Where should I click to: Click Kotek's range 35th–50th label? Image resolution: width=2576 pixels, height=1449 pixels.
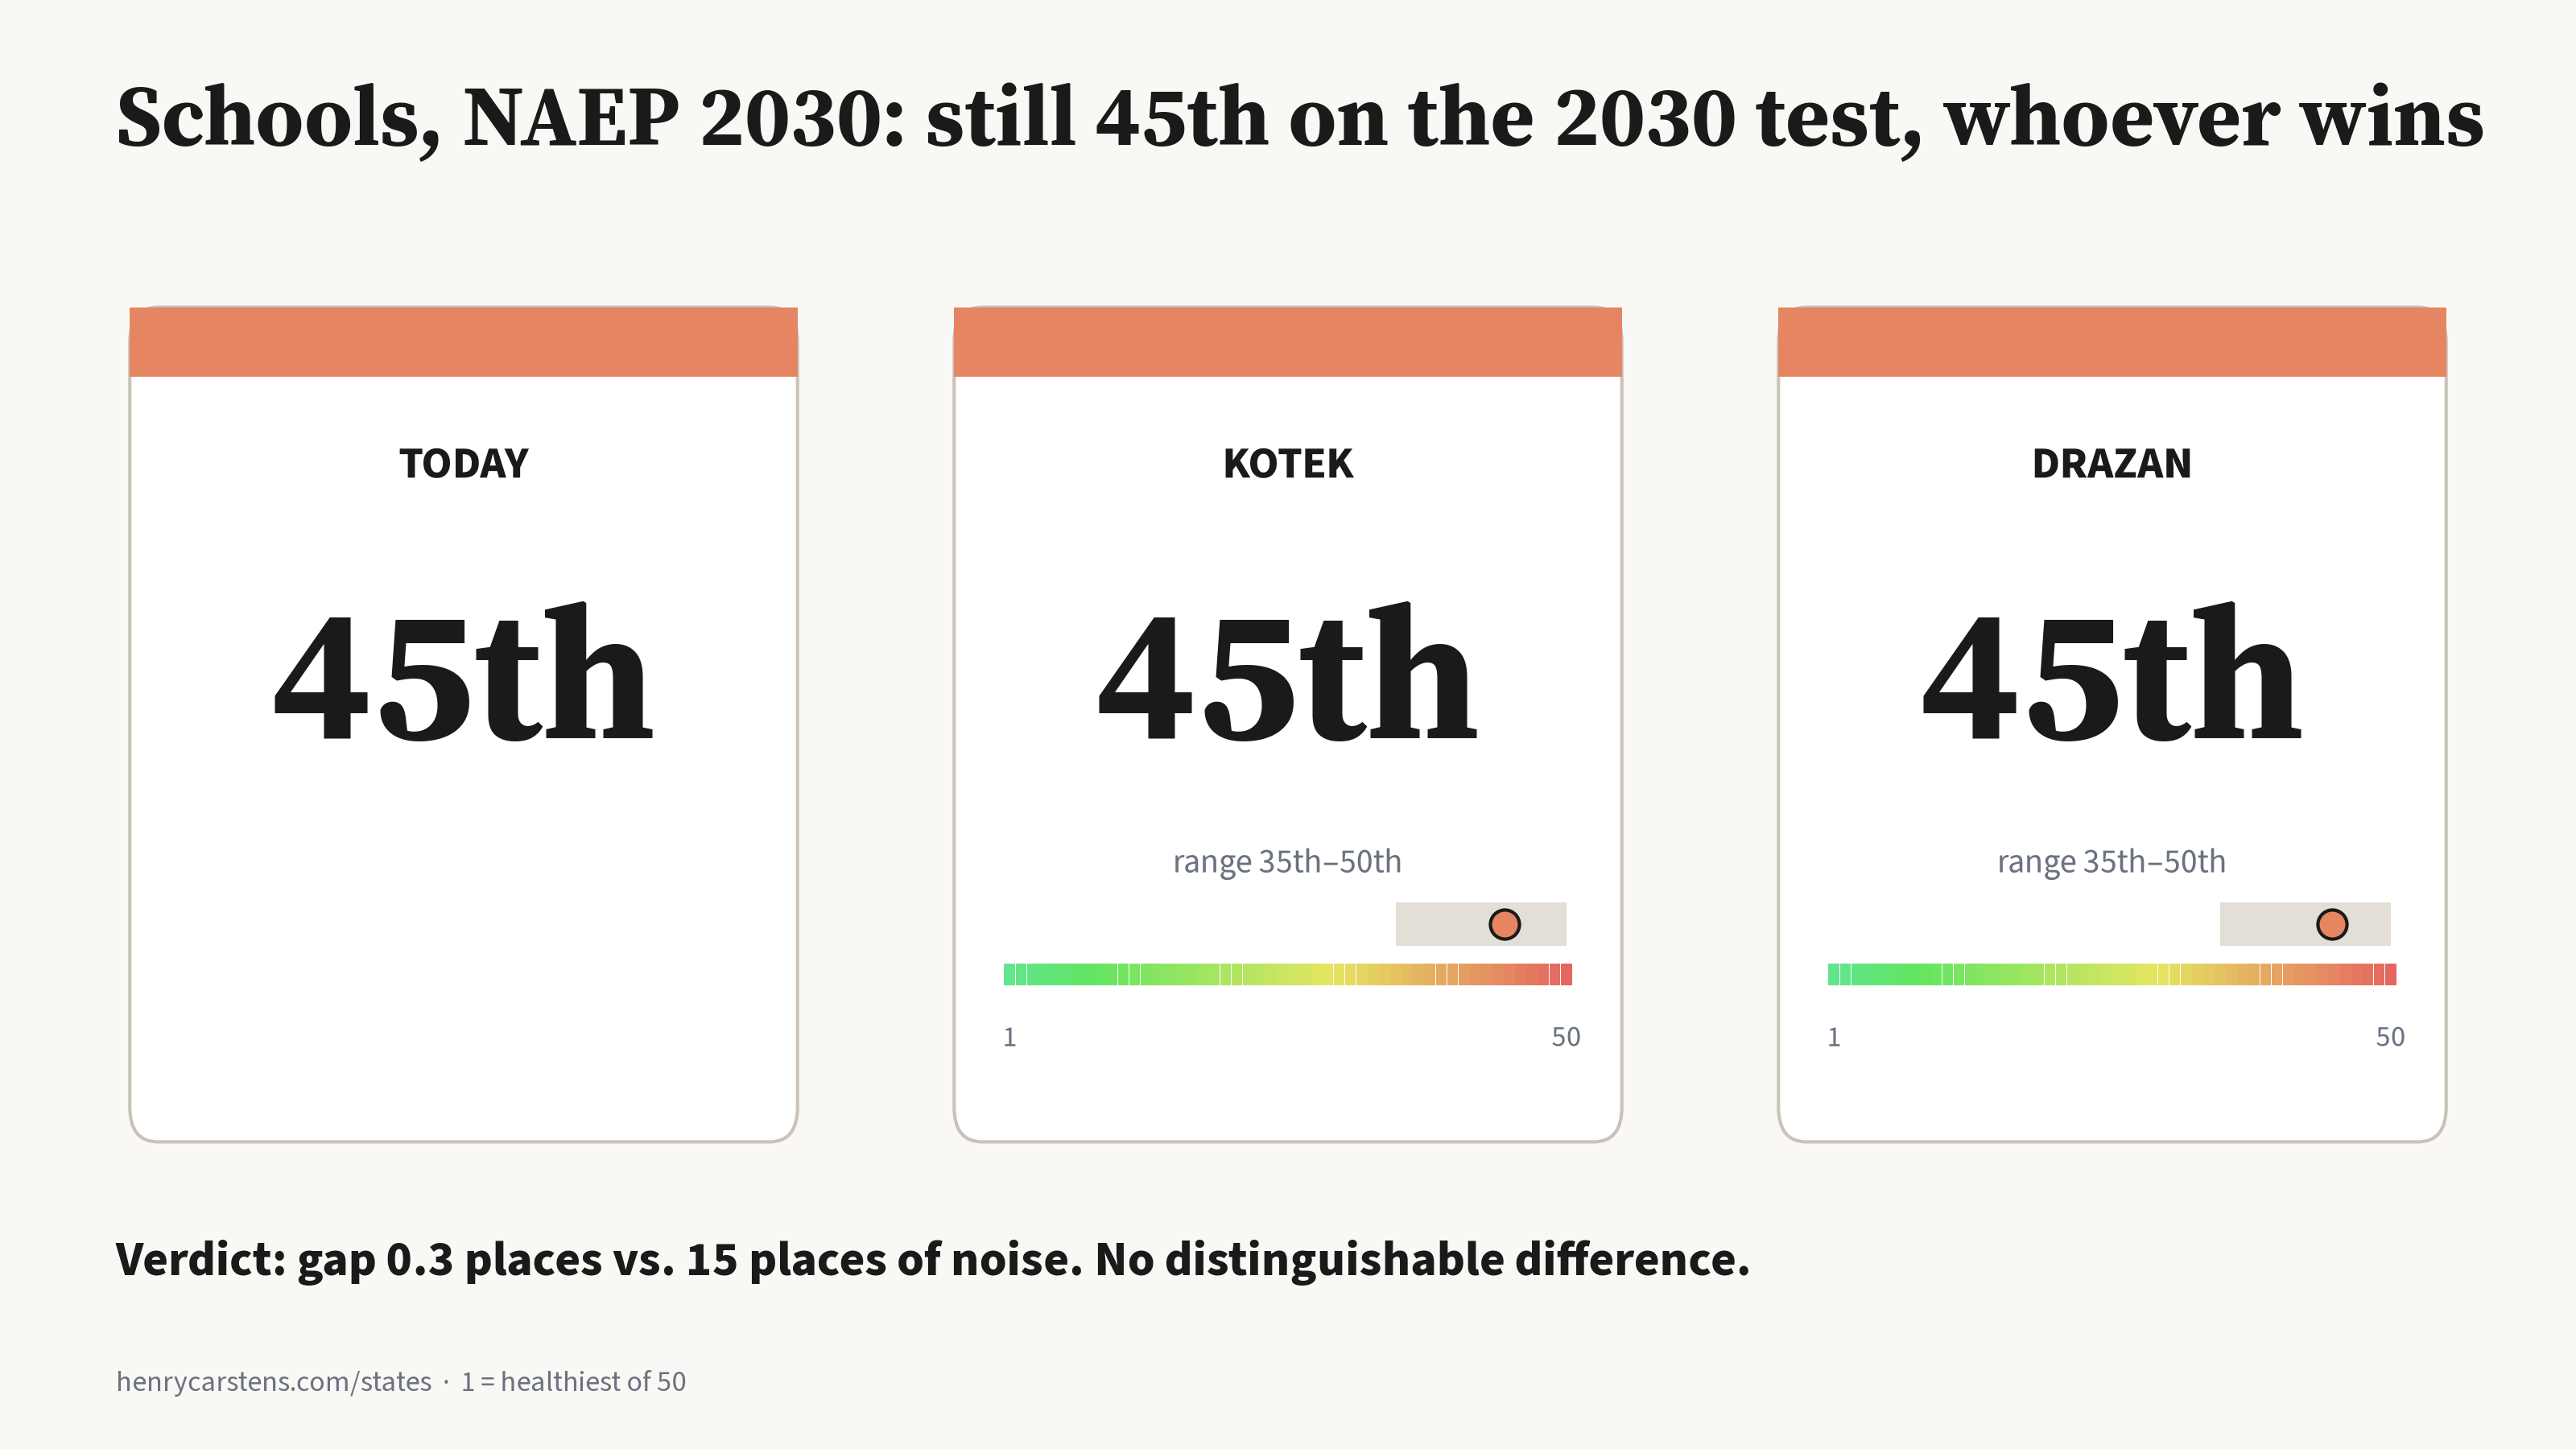[1288, 861]
